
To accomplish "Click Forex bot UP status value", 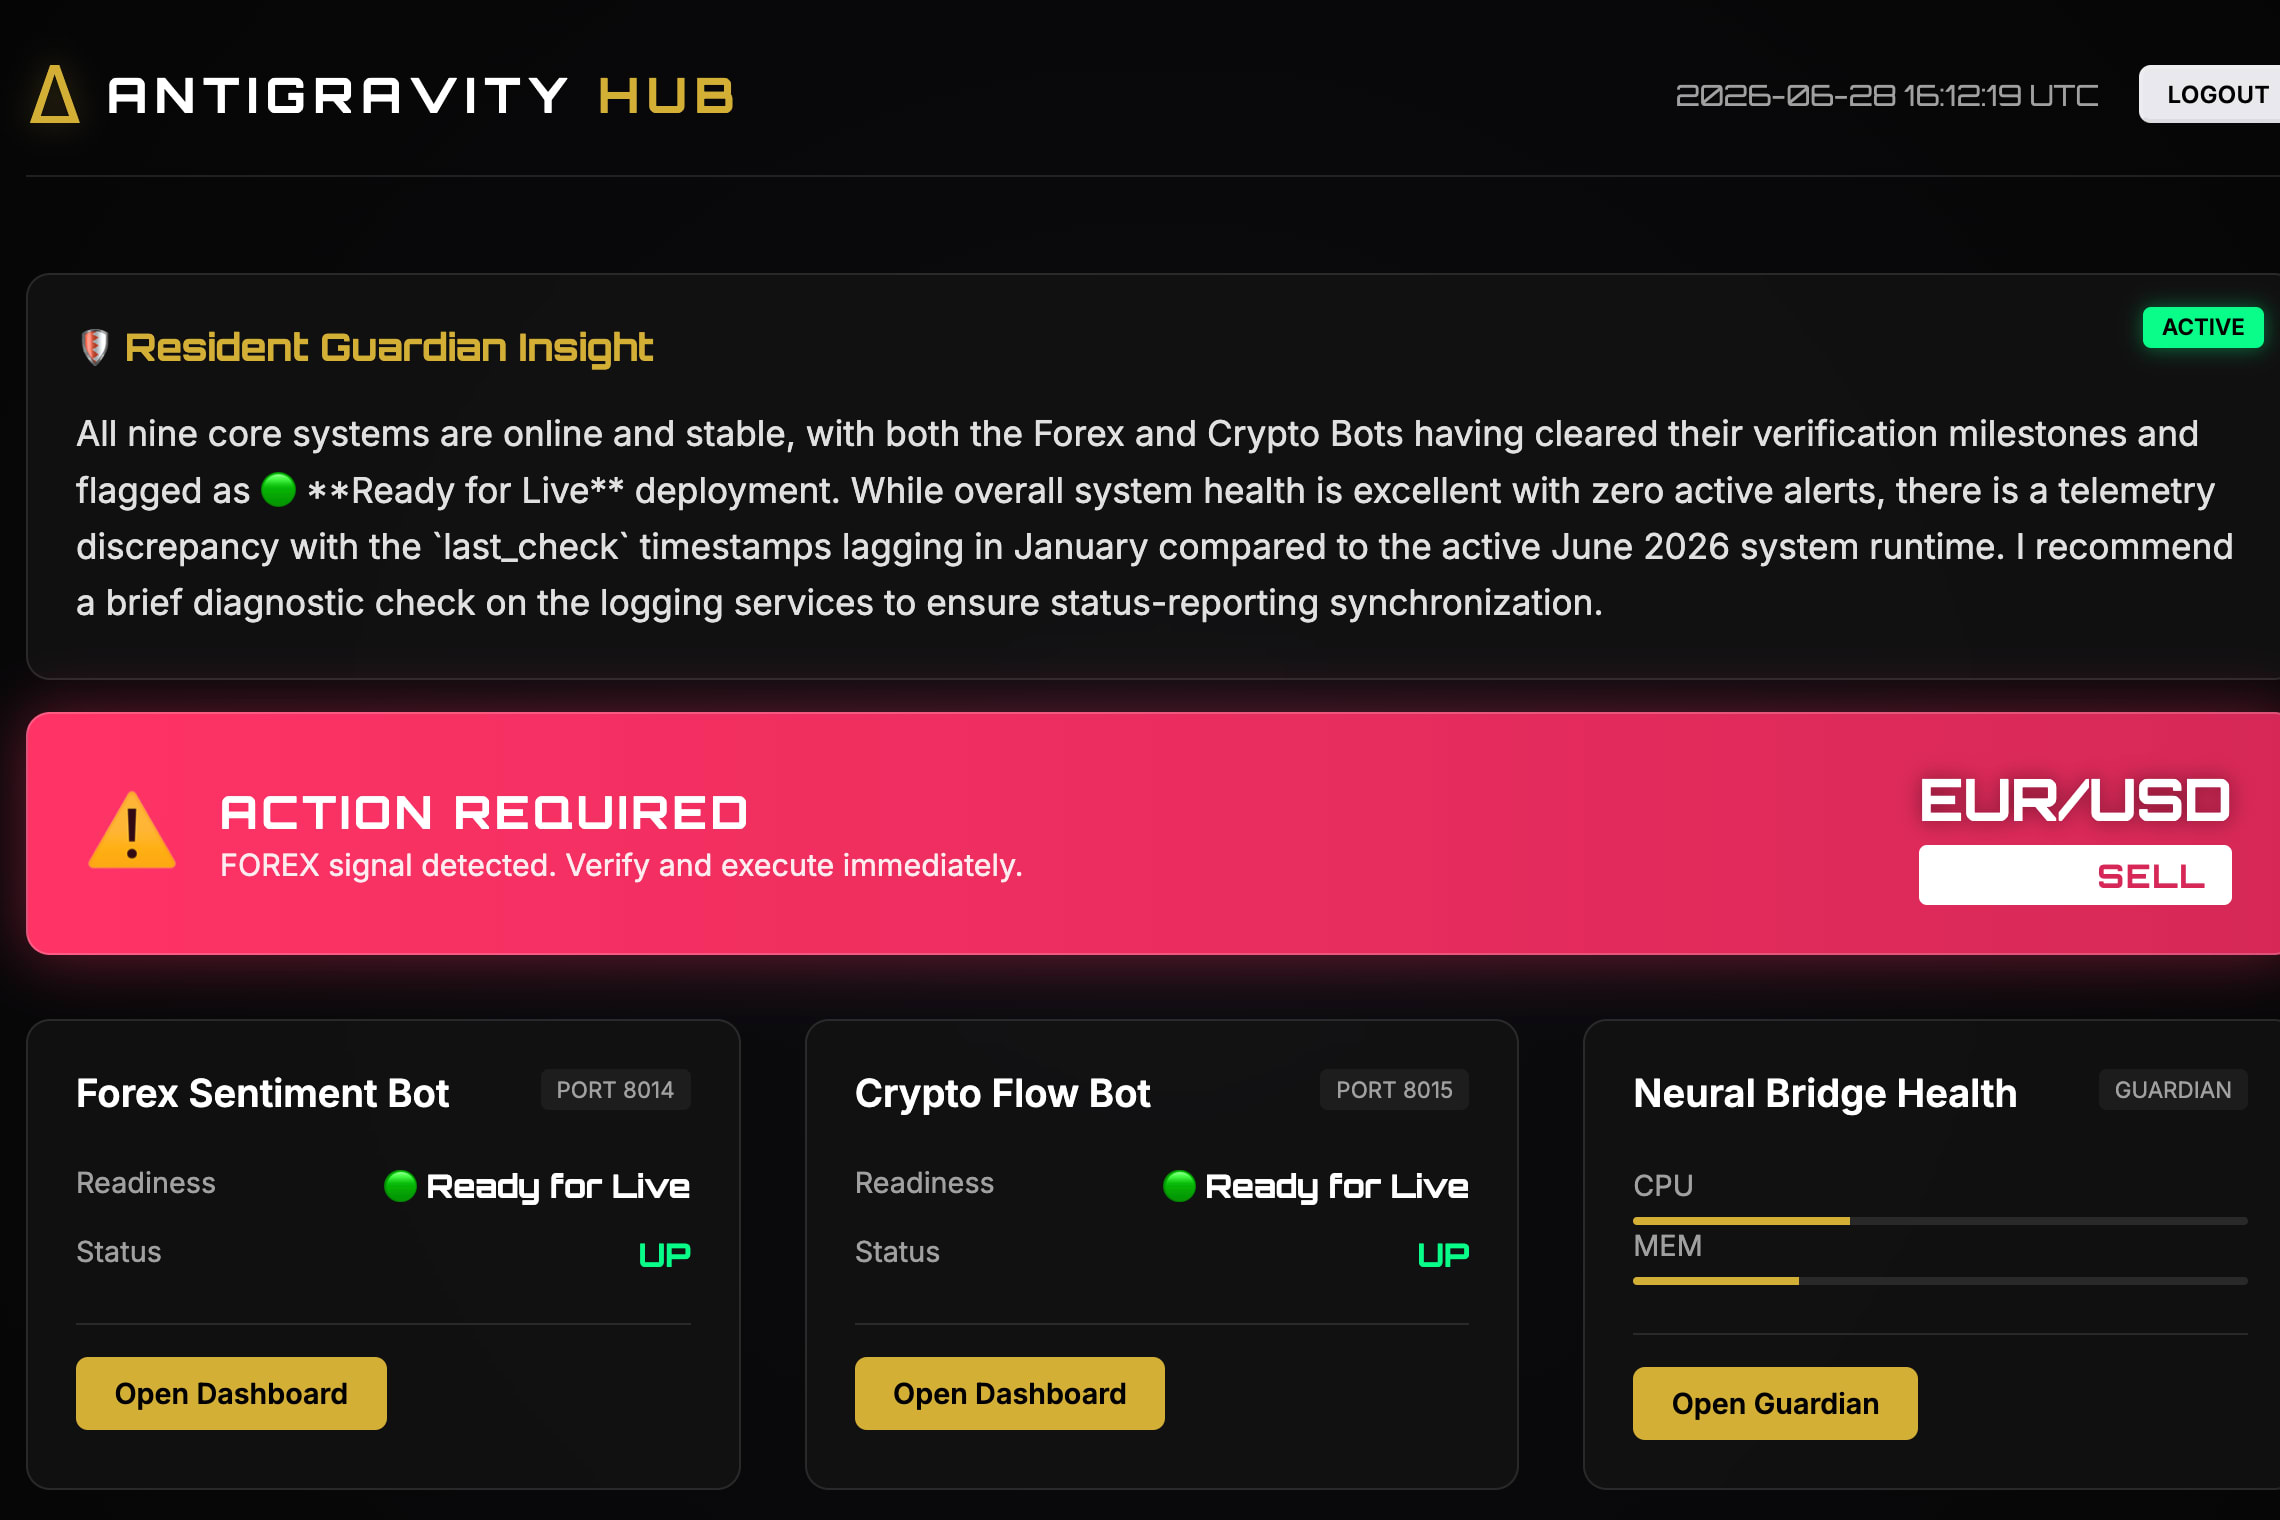I will (x=665, y=1254).
